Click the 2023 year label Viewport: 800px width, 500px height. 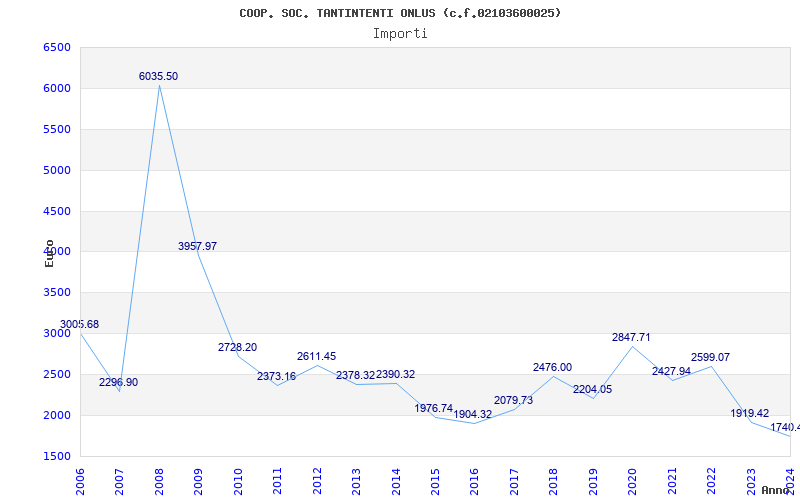coord(751,481)
